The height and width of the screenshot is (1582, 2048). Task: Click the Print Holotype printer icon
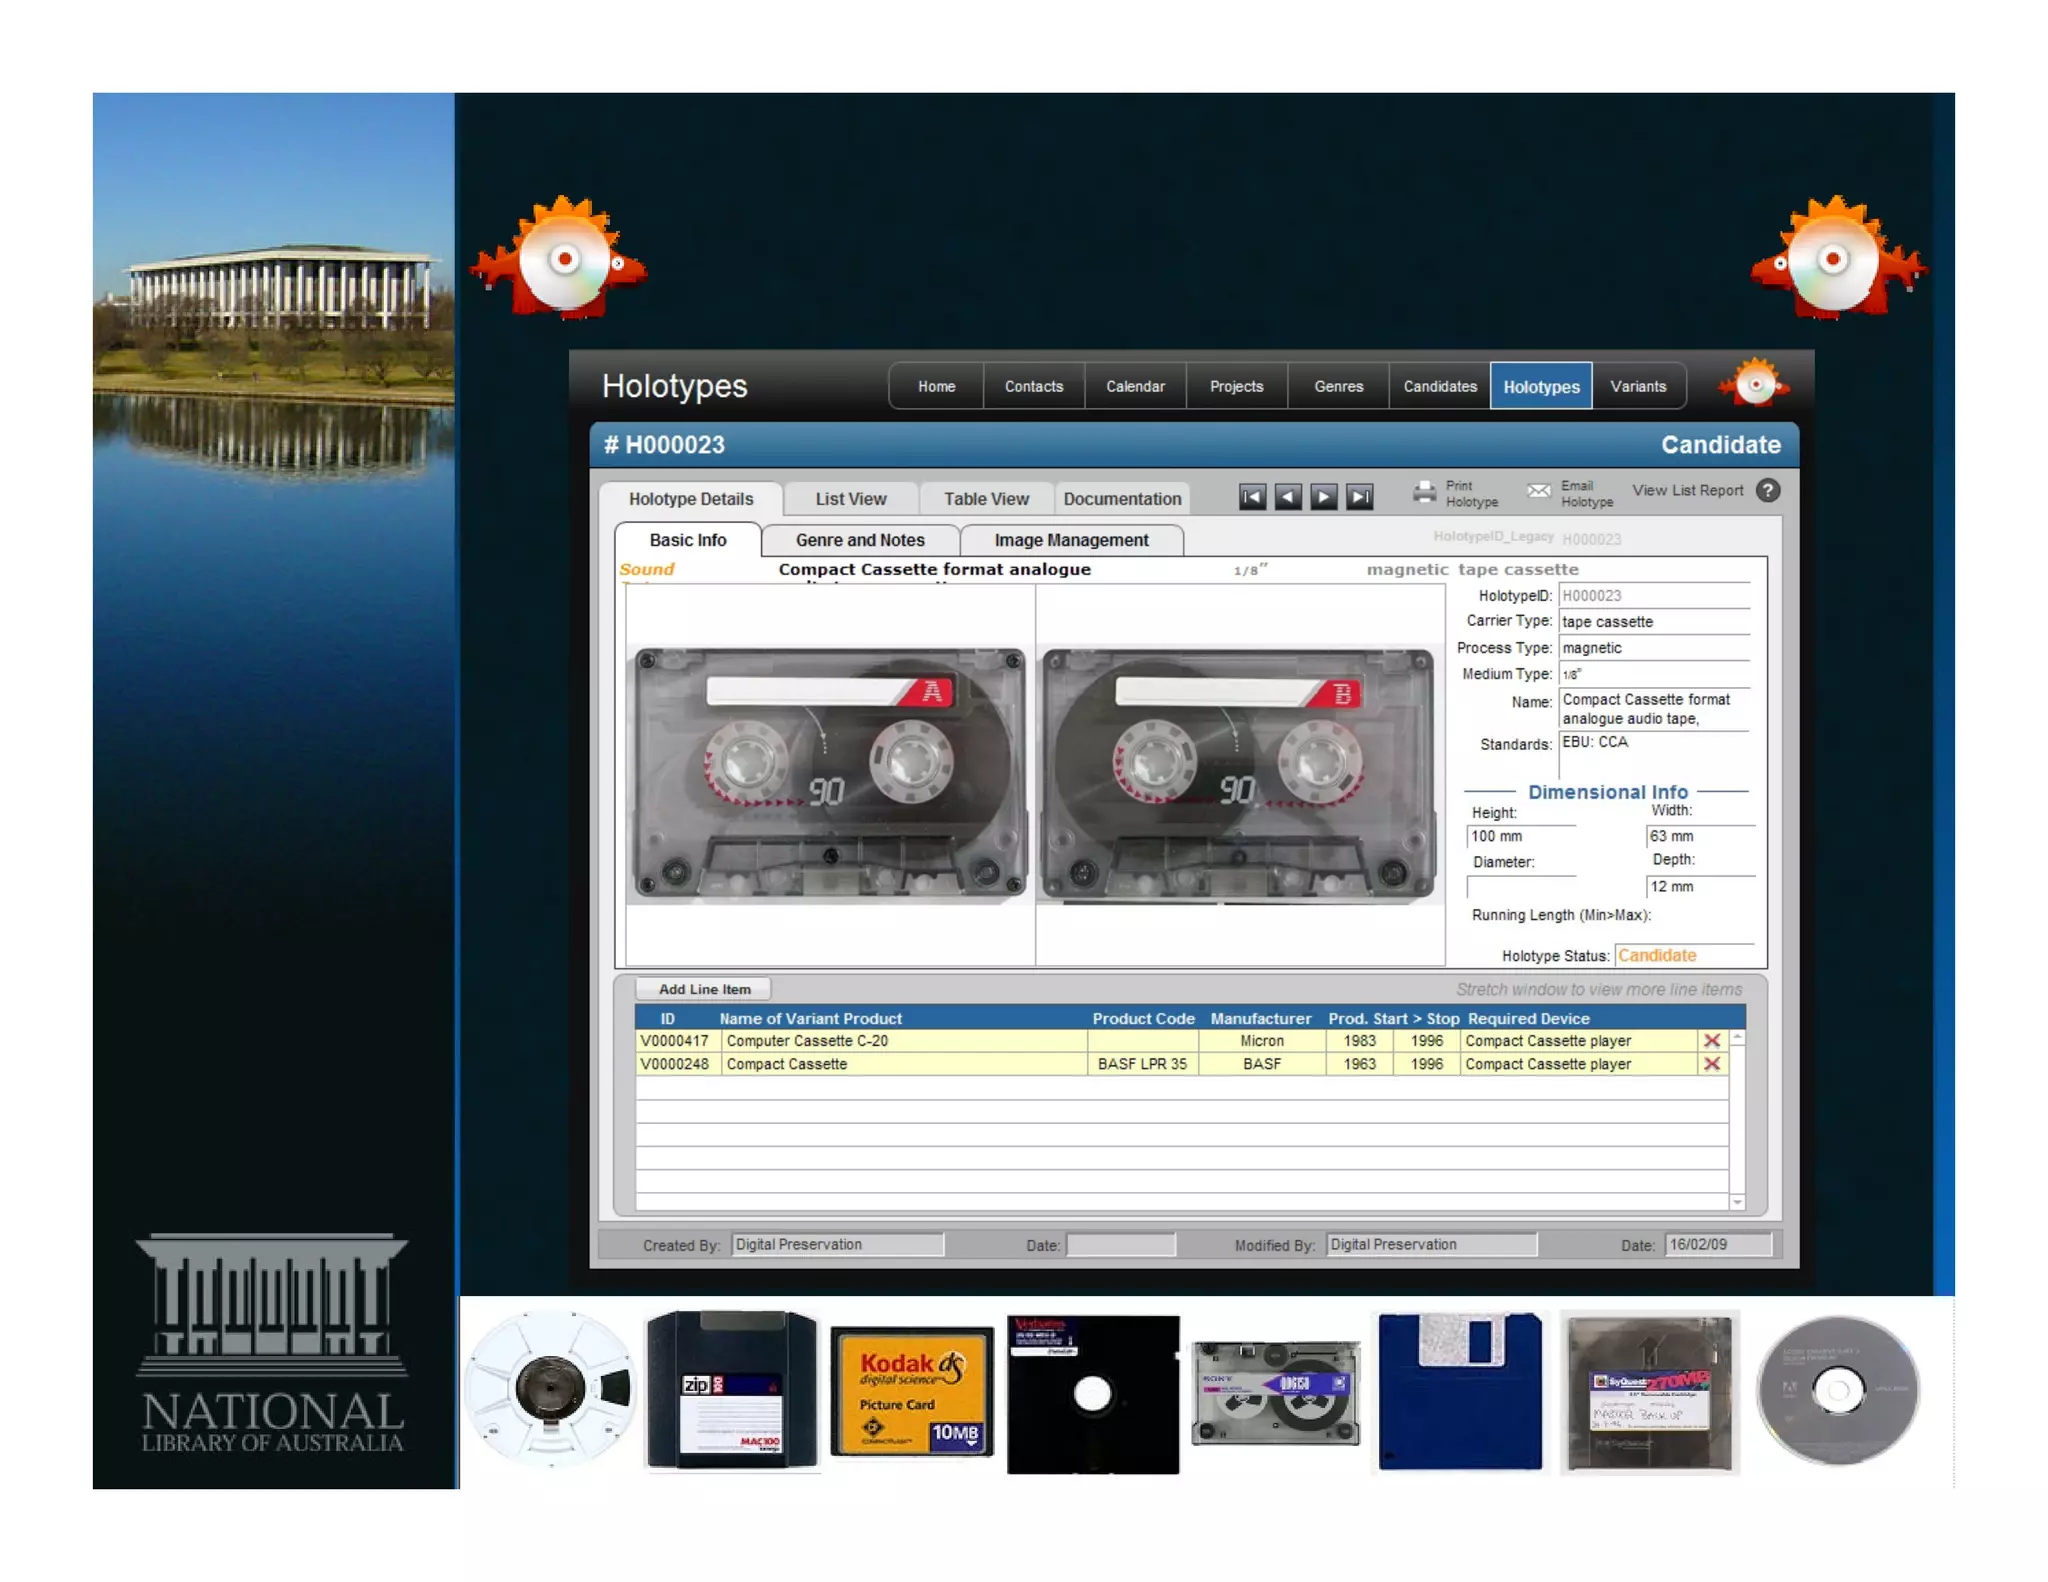click(1424, 492)
